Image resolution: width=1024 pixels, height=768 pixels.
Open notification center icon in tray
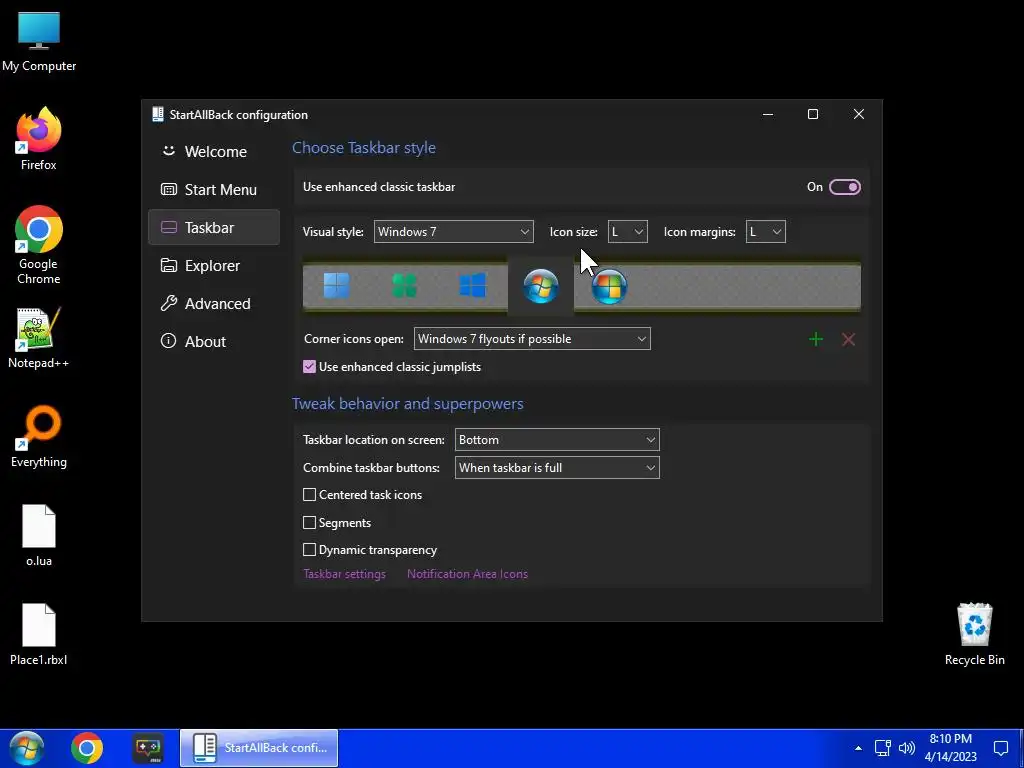tap(1000, 748)
